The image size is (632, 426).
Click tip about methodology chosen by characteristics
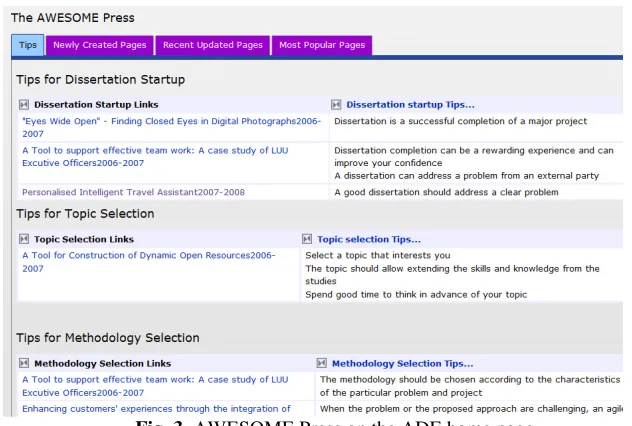coord(470,386)
